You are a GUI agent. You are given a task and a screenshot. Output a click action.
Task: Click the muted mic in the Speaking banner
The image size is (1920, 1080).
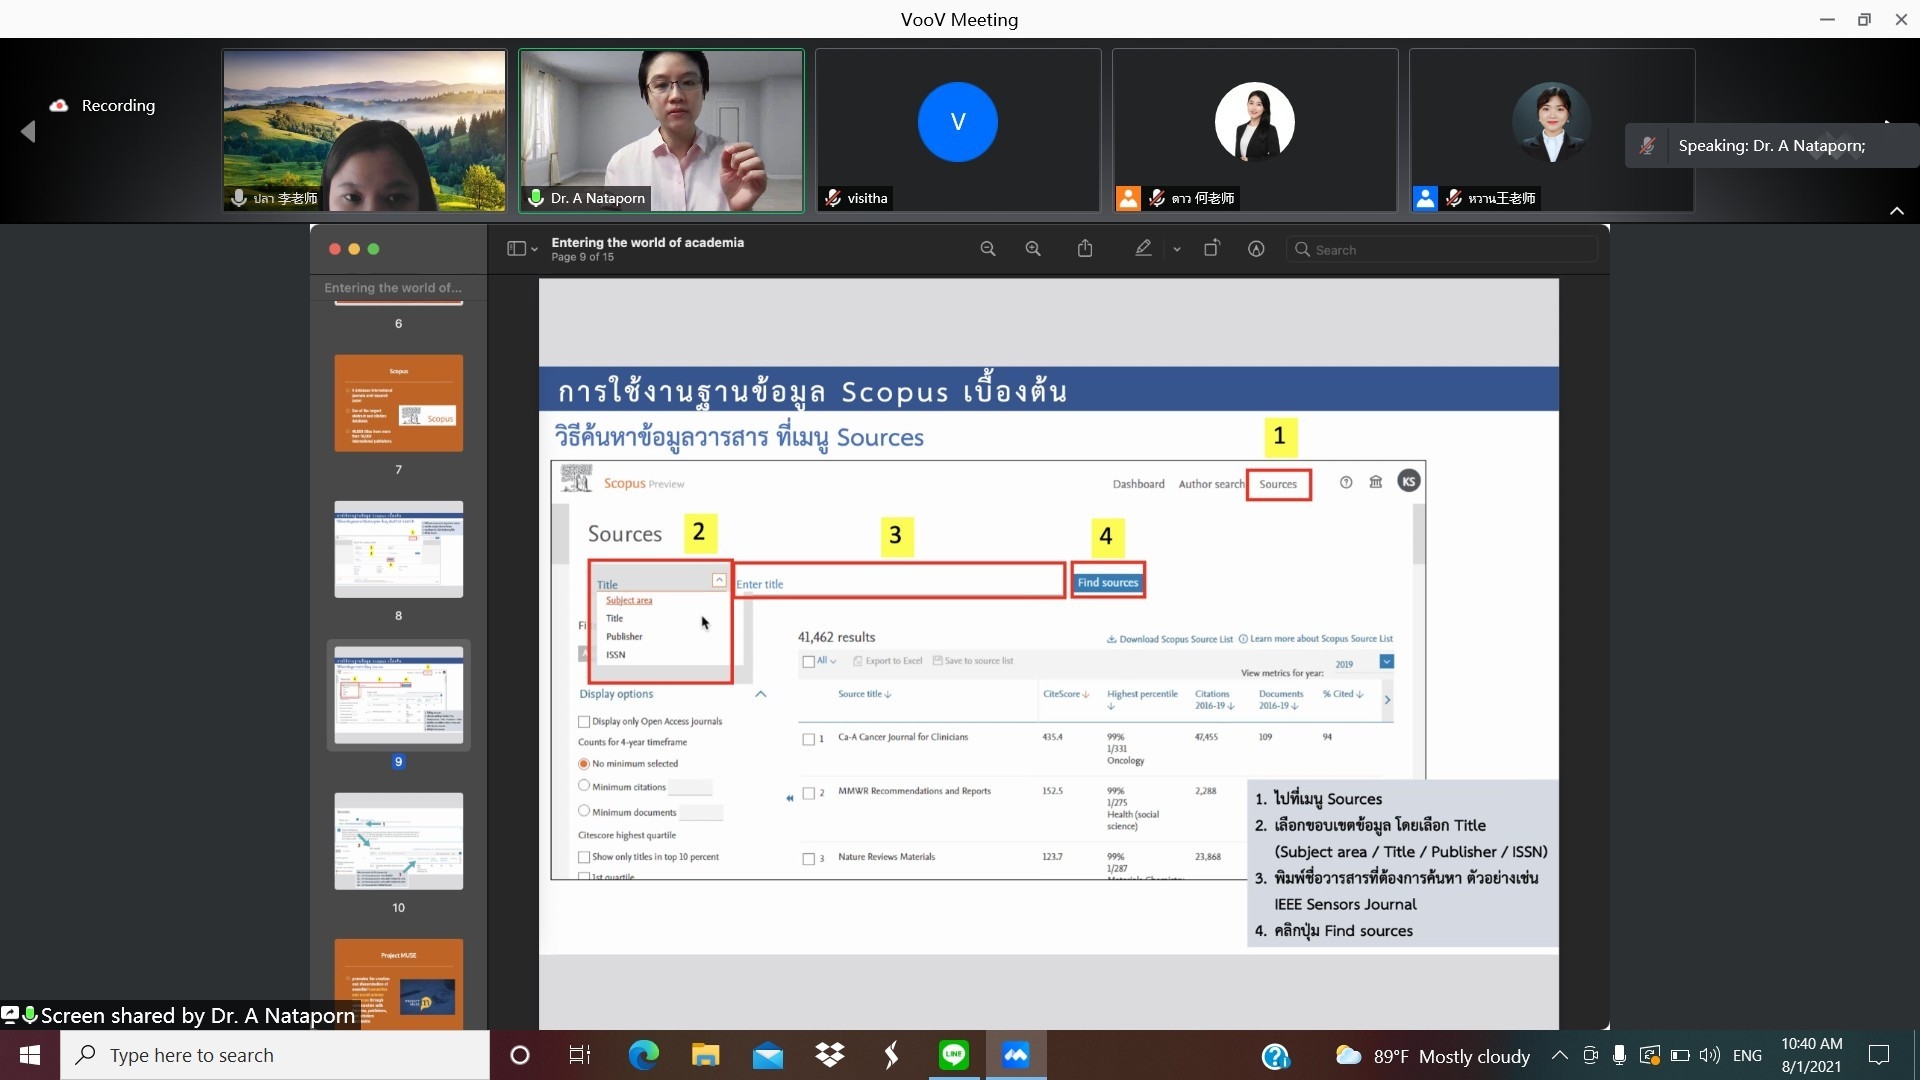[x=1647, y=146]
